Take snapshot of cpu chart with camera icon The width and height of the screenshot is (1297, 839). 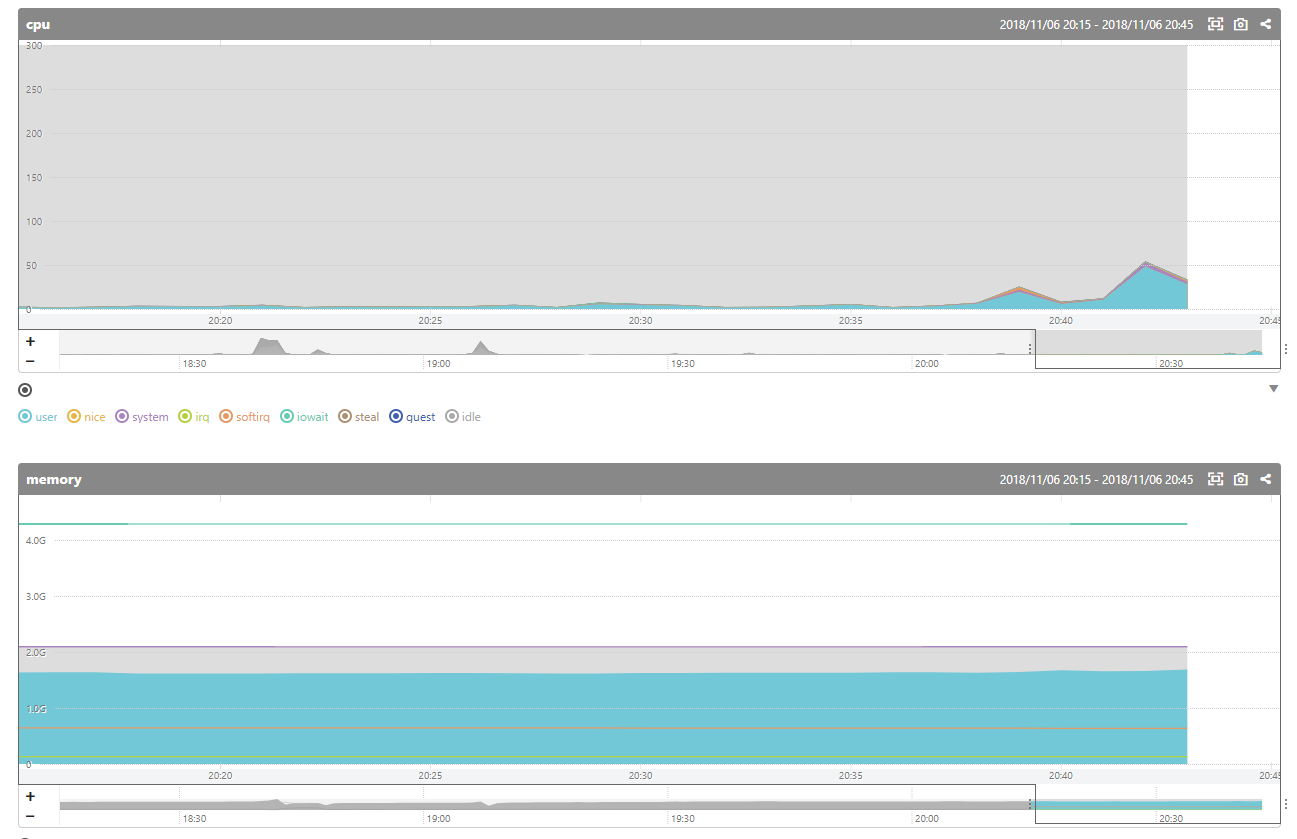pyautogui.click(x=1241, y=24)
